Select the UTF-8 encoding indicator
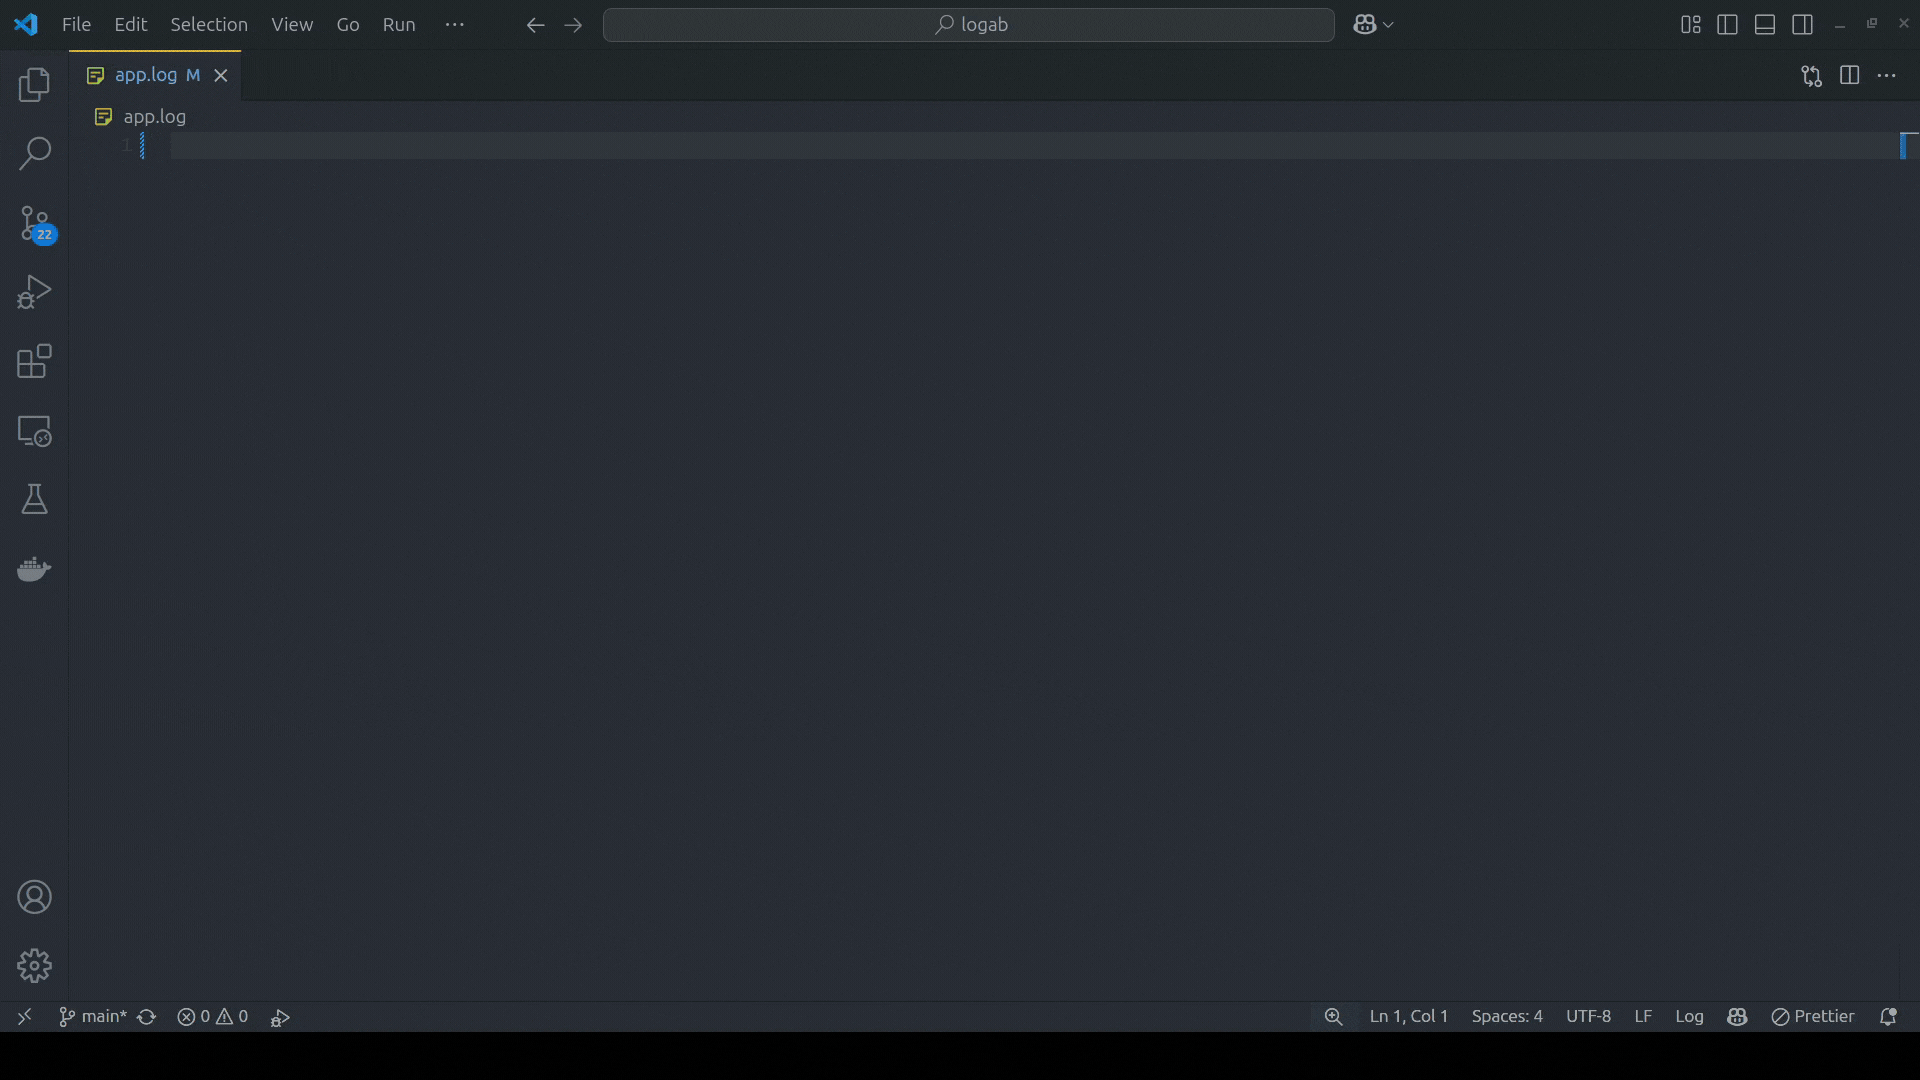The width and height of the screenshot is (1920, 1080). click(x=1588, y=1017)
